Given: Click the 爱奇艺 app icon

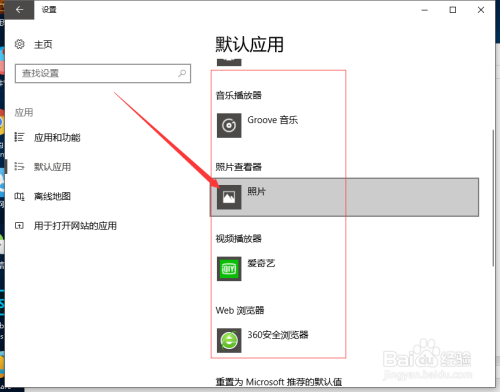Looking at the screenshot, I should [229, 269].
